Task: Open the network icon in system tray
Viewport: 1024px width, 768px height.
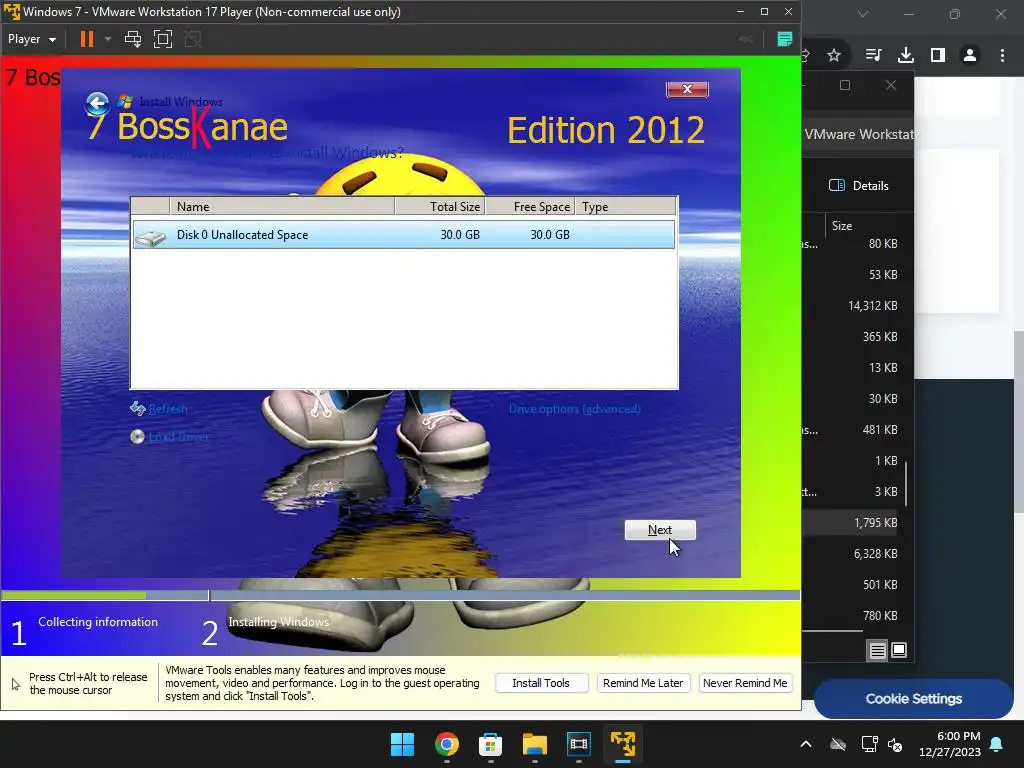Action: point(869,744)
